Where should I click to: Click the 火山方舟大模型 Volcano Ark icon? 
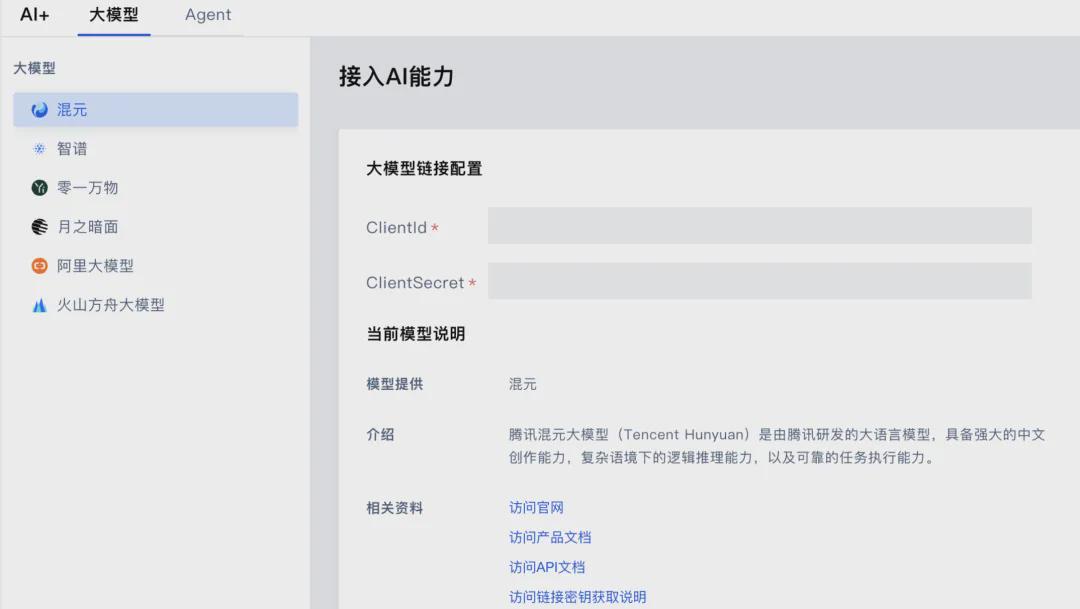click(x=37, y=304)
